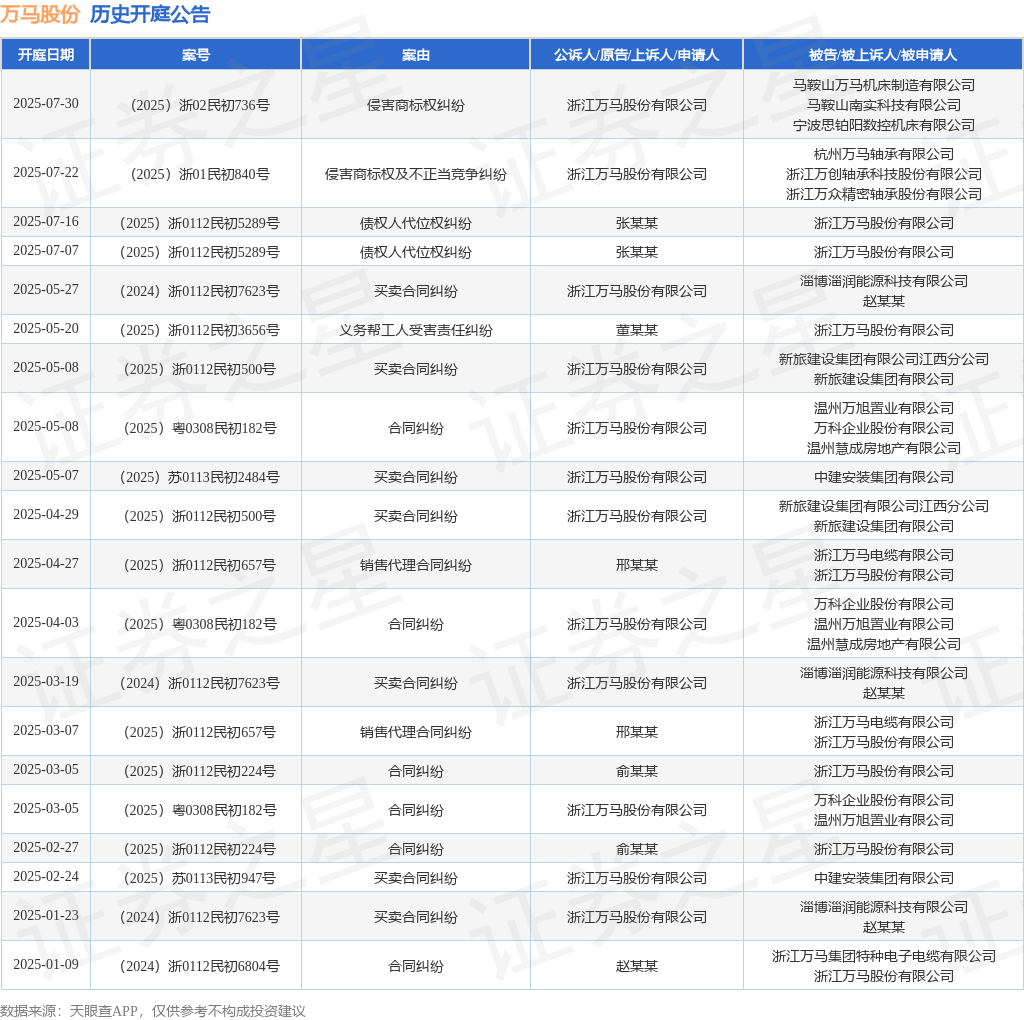1024x1020 pixels.
Task: Click the 万马股份 title text
Action: pos(40,14)
